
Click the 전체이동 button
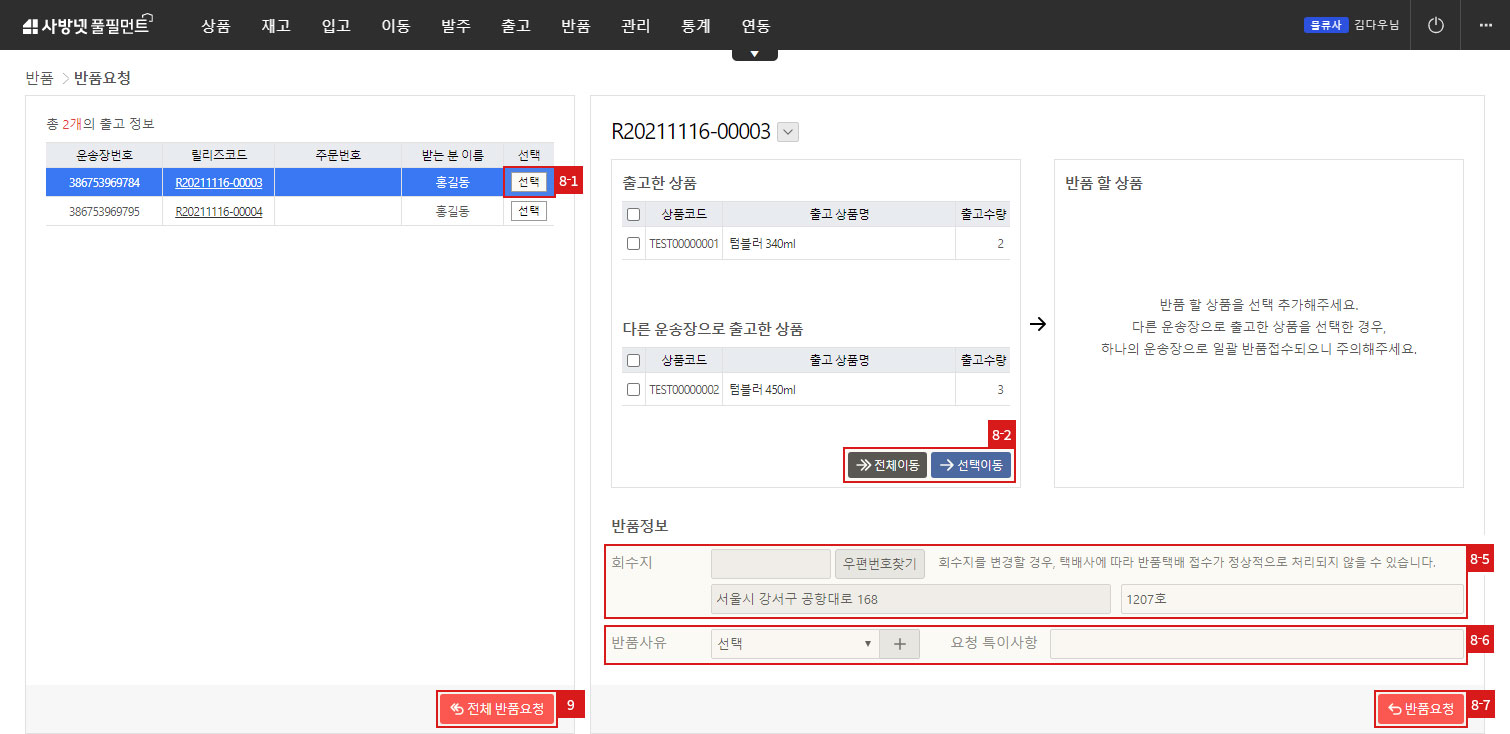click(x=886, y=465)
